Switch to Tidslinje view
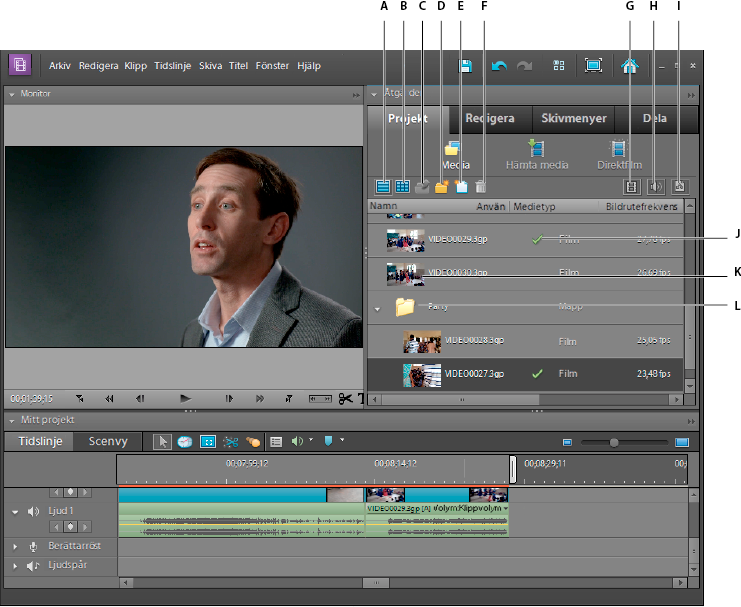Screen dimensions: 741x607 coord(40,442)
